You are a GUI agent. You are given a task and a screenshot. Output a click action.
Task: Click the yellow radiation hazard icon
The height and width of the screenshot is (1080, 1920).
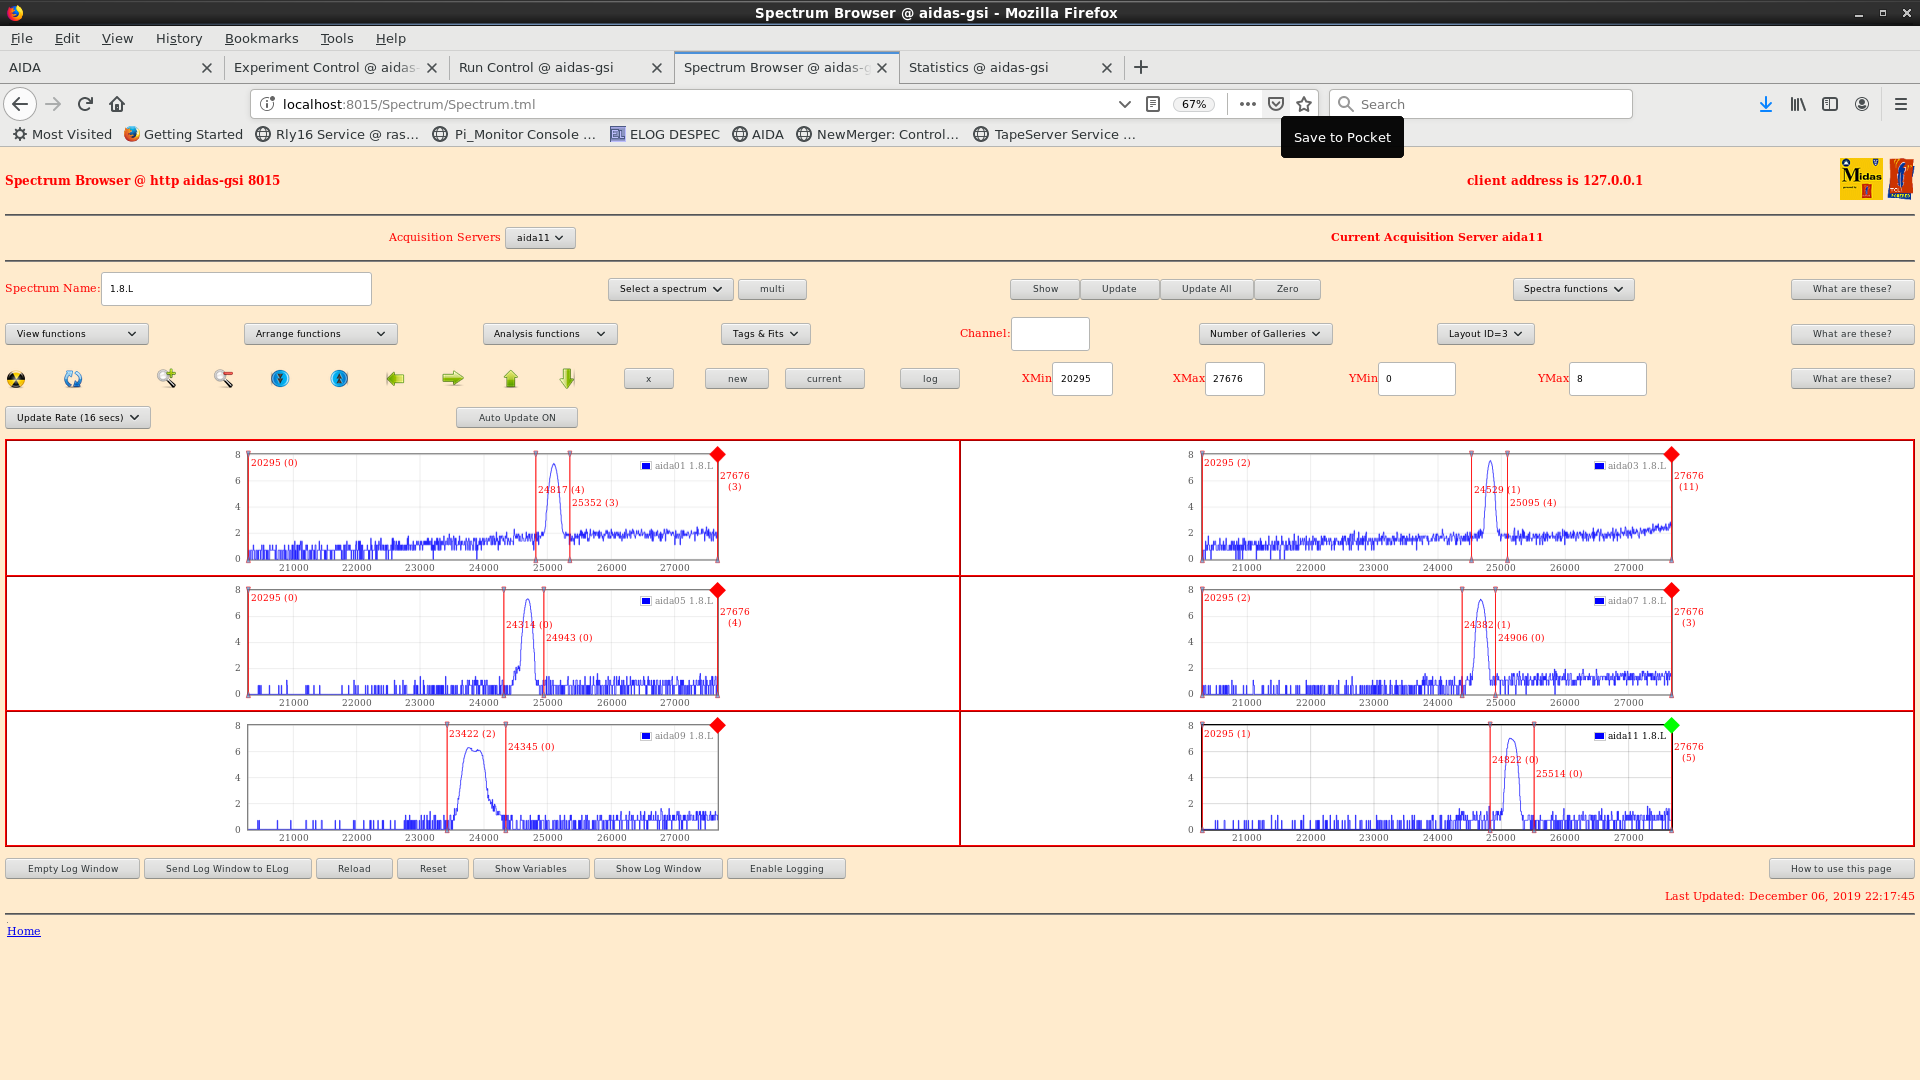[16, 379]
